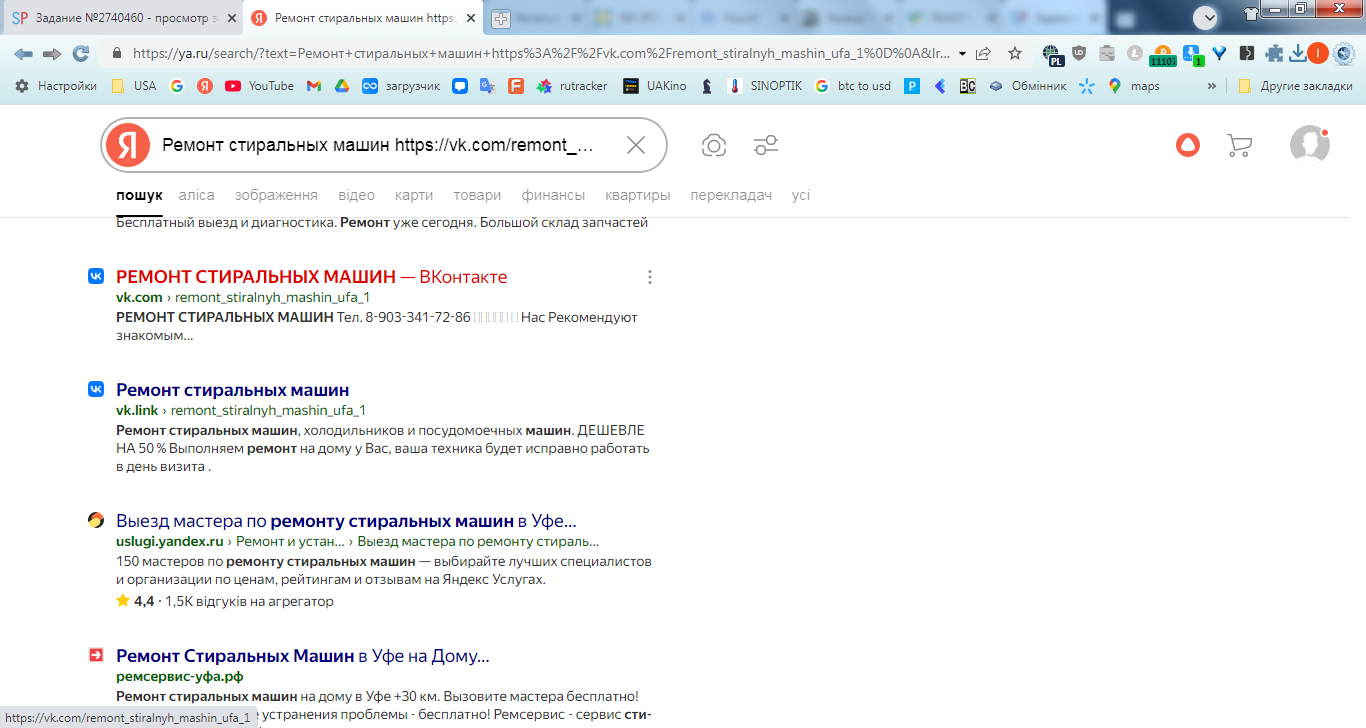The width and height of the screenshot is (1366, 728).
Task: Open the USA bookmarks folder
Action: point(134,86)
